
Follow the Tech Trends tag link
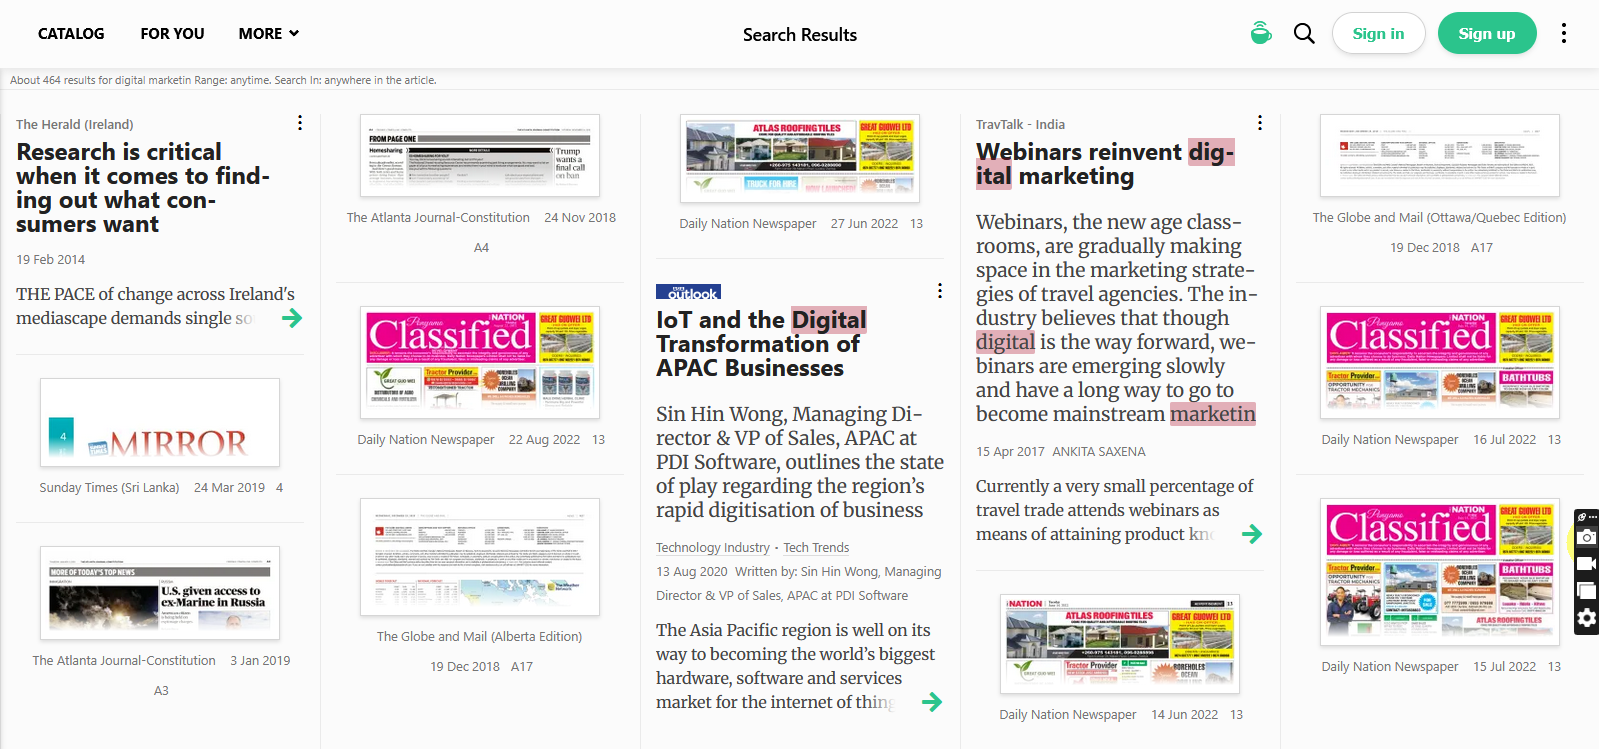pos(816,548)
